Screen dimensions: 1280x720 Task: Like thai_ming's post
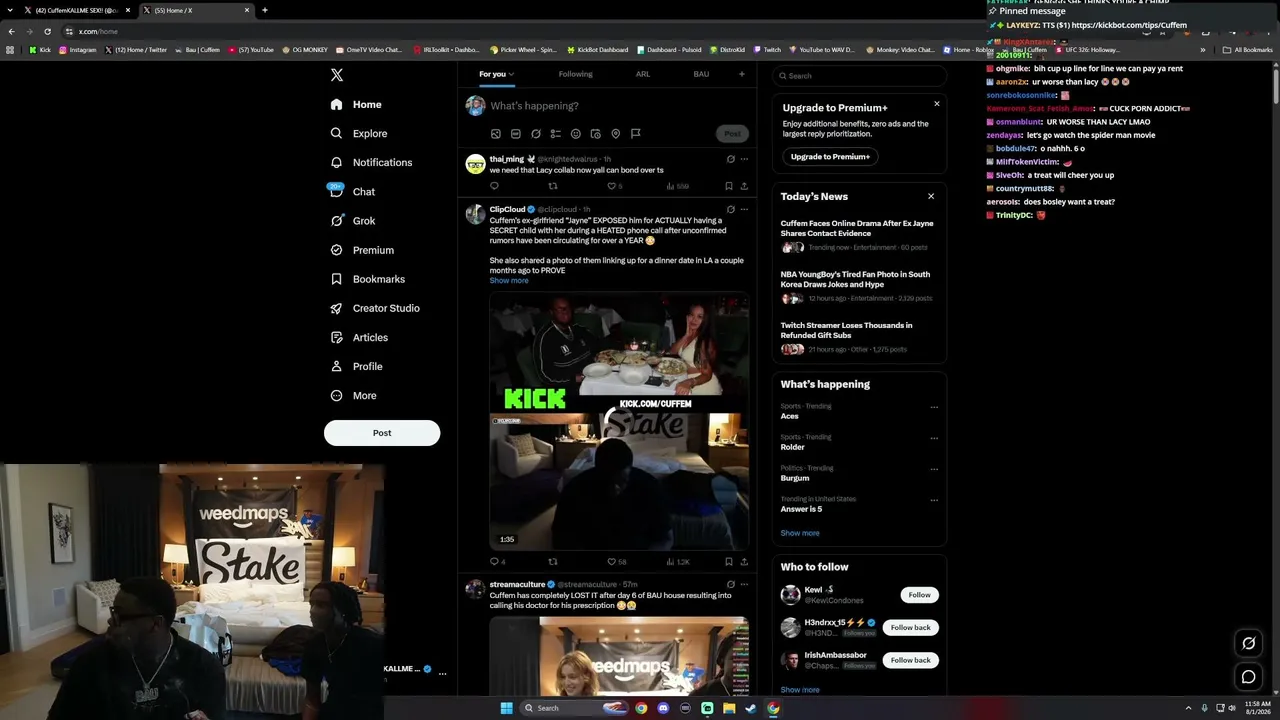point(614,186)
